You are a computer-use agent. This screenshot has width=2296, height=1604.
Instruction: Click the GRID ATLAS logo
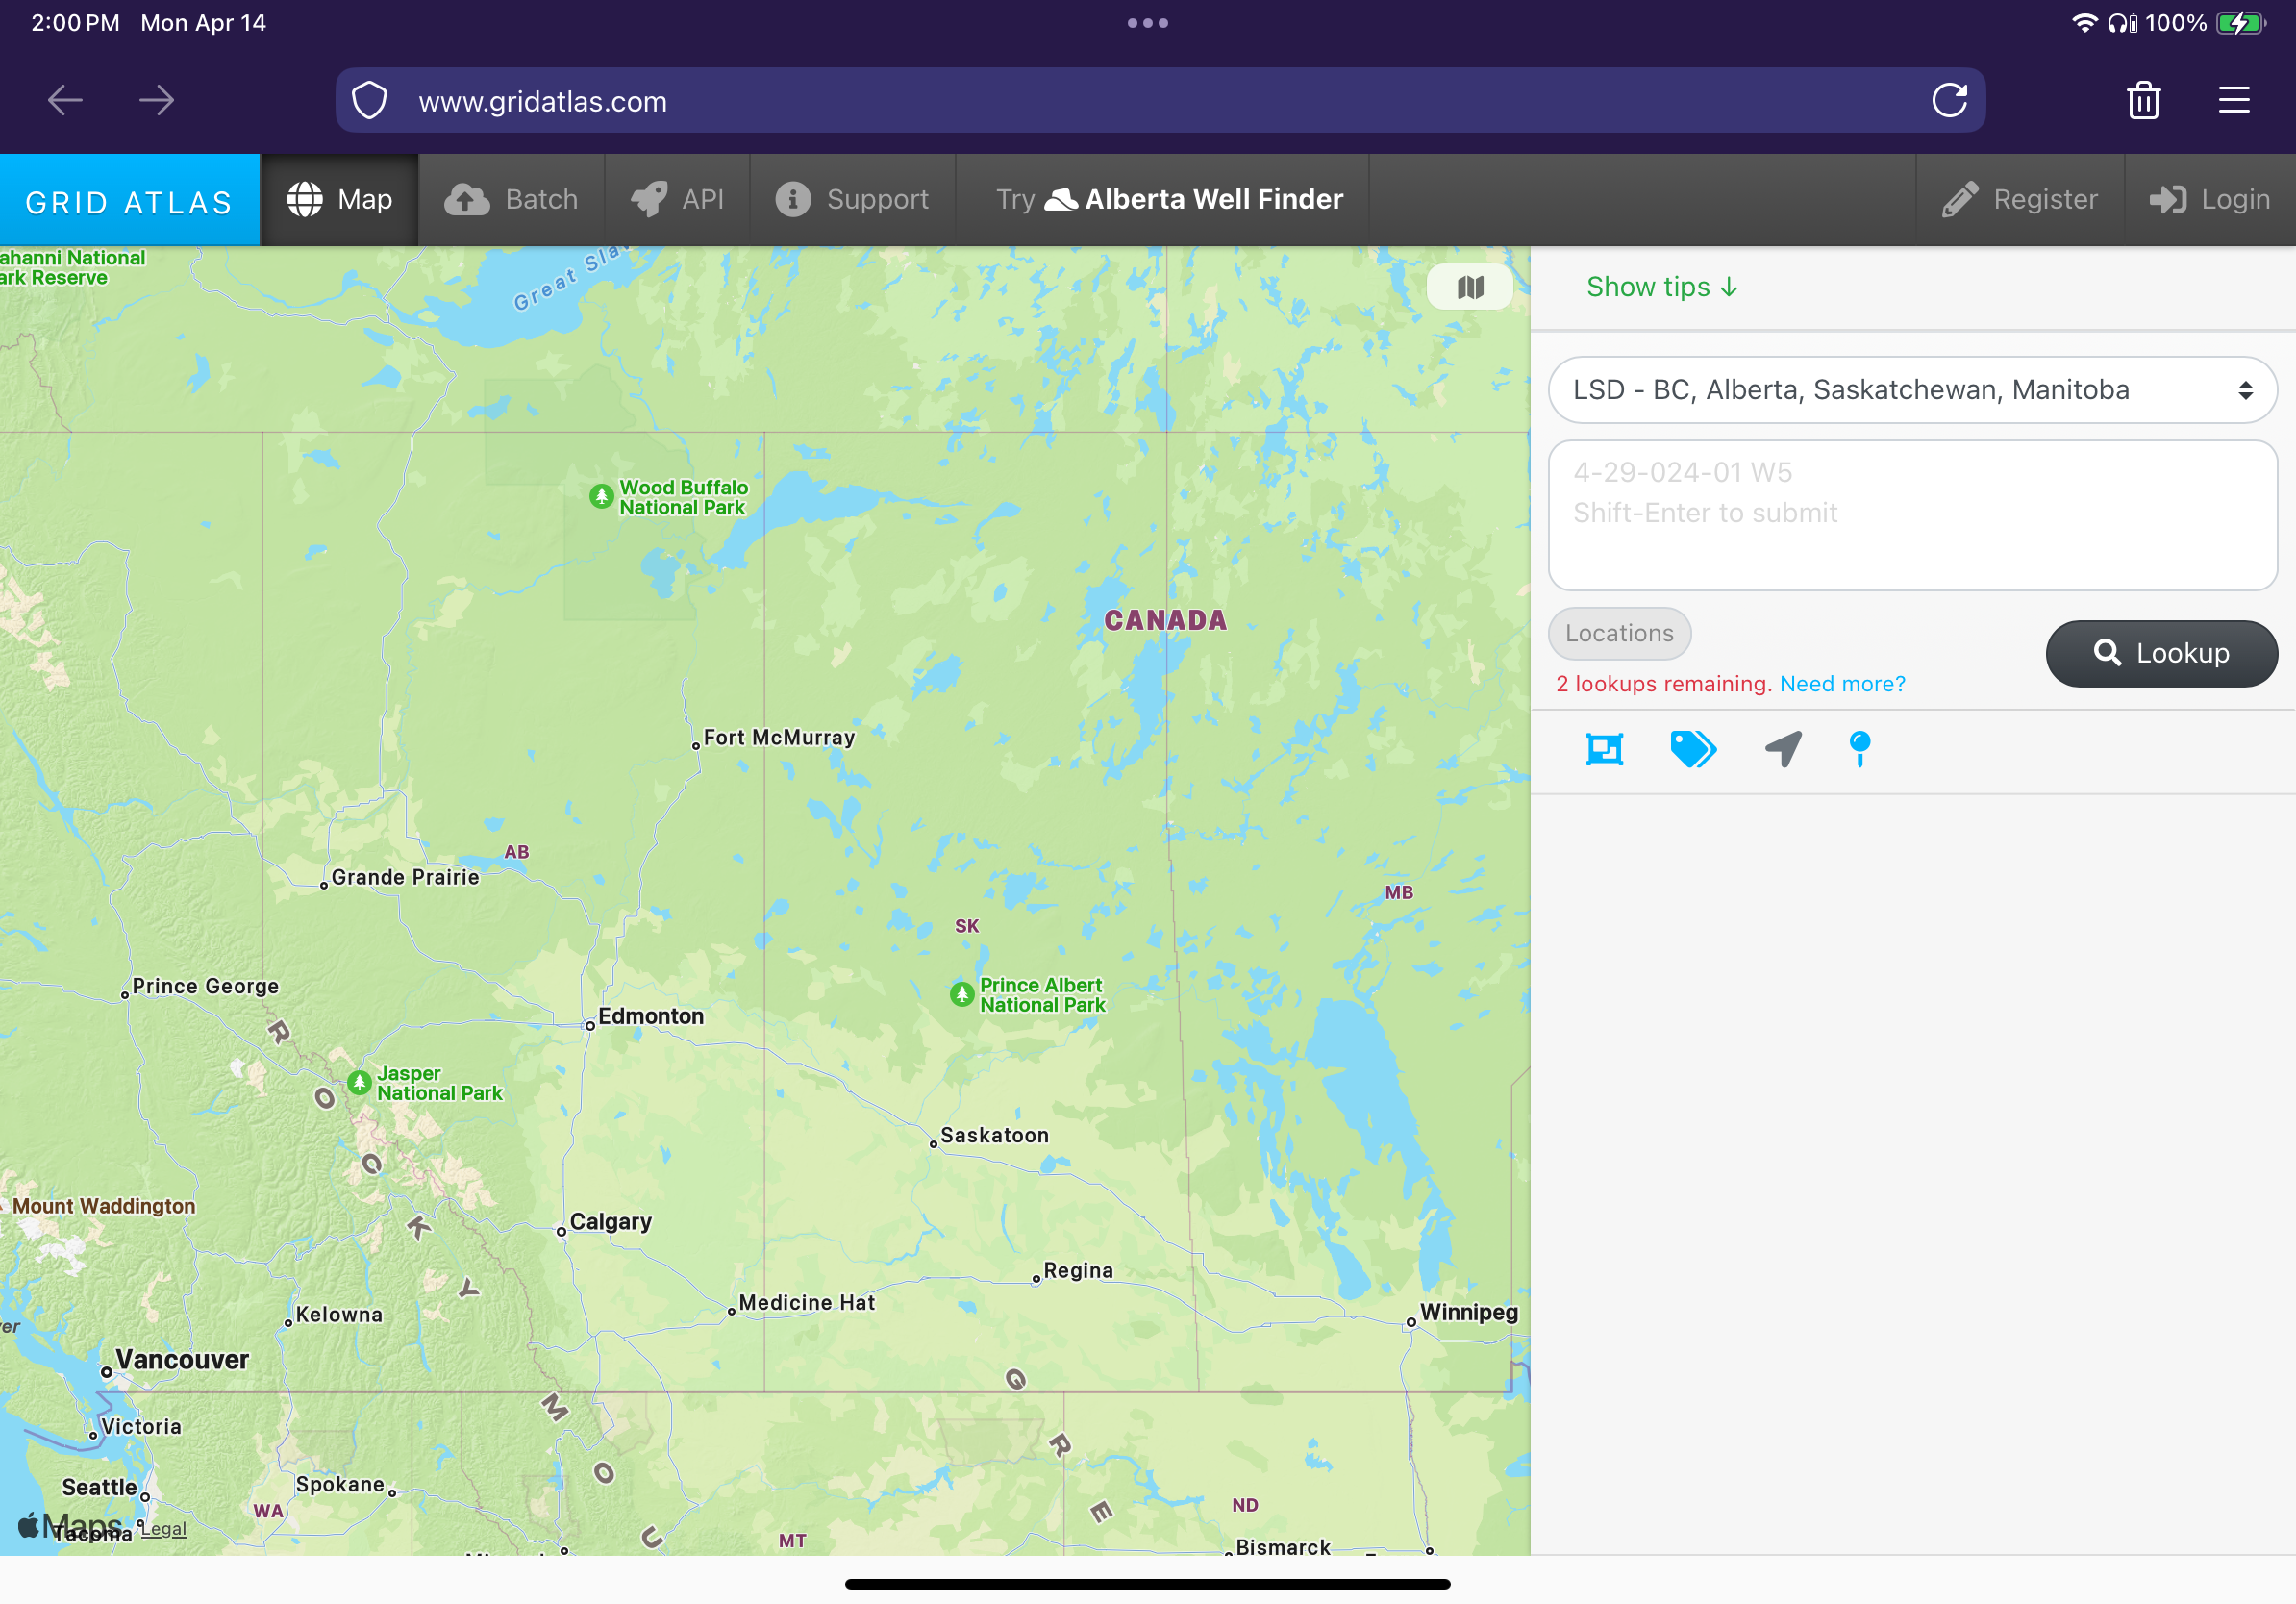click(130, 201)
